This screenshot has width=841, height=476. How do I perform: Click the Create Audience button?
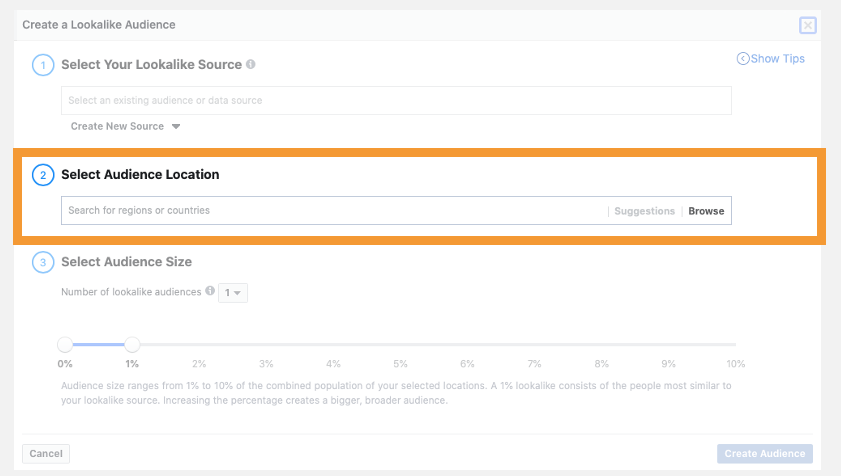[x=765, y=453]
